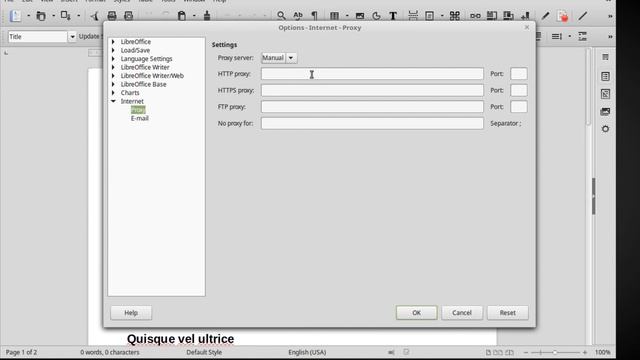Click the Reset button
The height and width of the screenshot is (360, 640).
[x=508, y=313]
